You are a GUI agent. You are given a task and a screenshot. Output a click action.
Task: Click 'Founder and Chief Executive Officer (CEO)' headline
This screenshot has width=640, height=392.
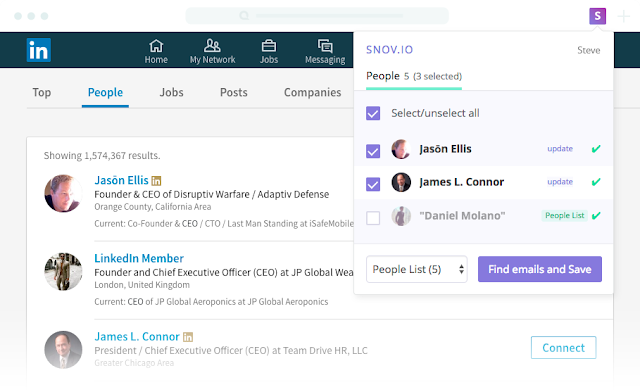[x=224, y=272]
